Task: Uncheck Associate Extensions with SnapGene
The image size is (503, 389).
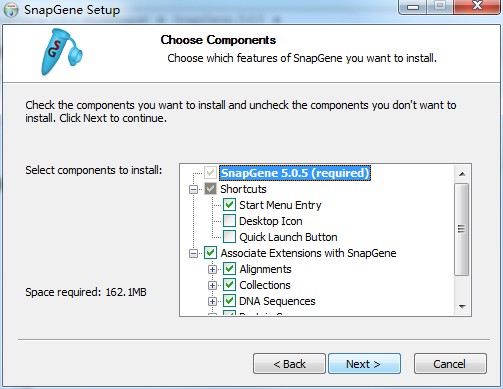Action: coord(210,253)
